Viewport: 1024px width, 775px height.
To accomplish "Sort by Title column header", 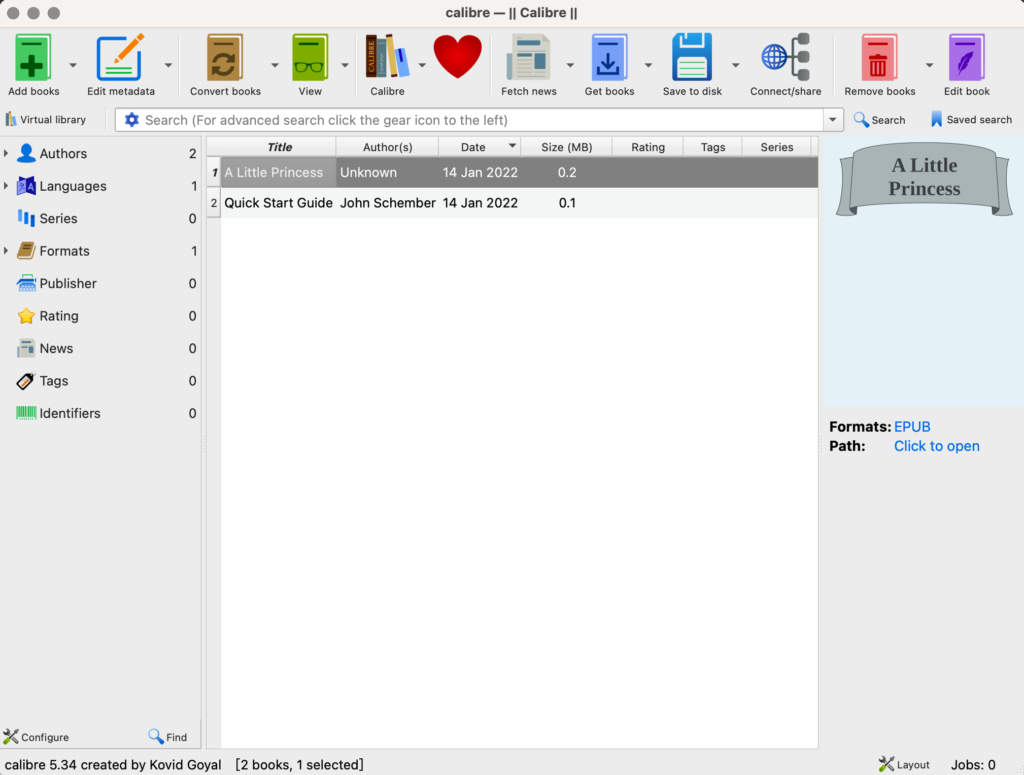I will [x=279, y=147].
